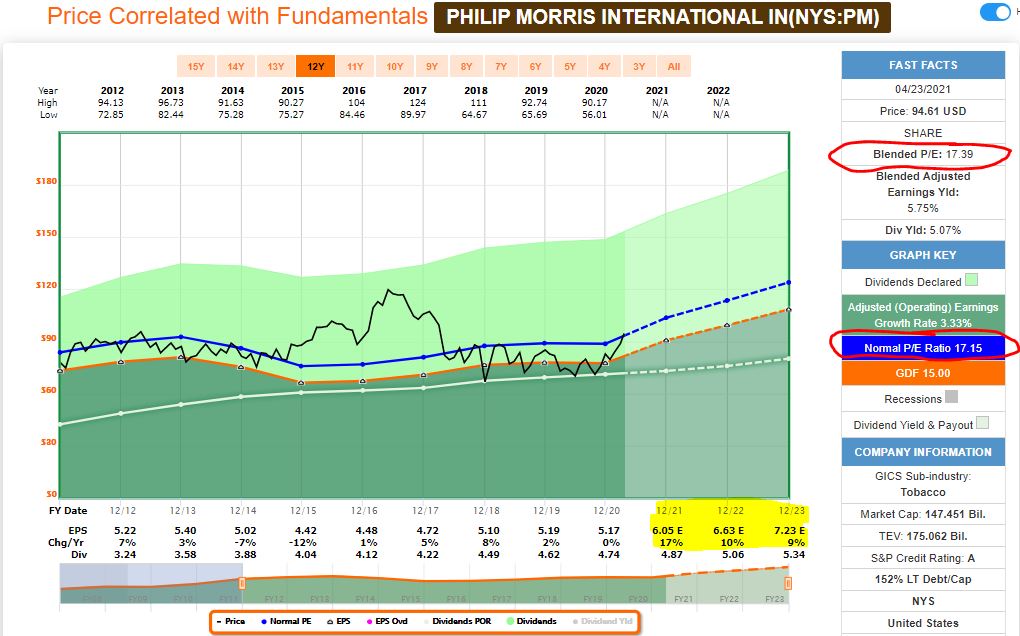Screen dimensions: 1020x636
Task: Check the Dividend Yield & Payout box
Action: [x=982, y=423]
